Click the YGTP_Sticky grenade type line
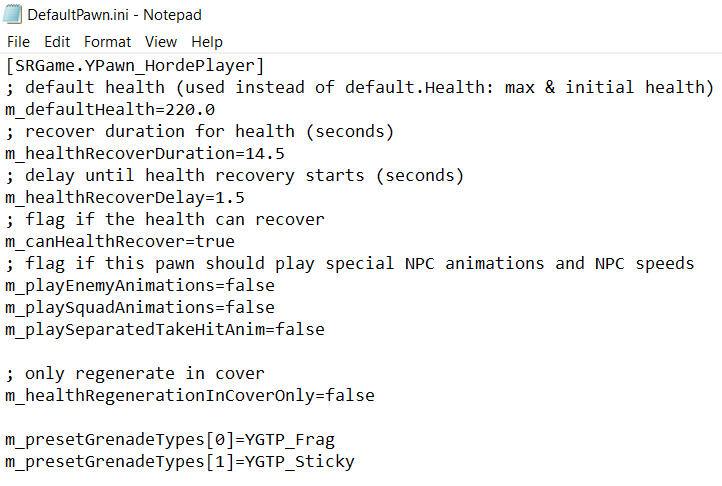 tap(180, 462)
